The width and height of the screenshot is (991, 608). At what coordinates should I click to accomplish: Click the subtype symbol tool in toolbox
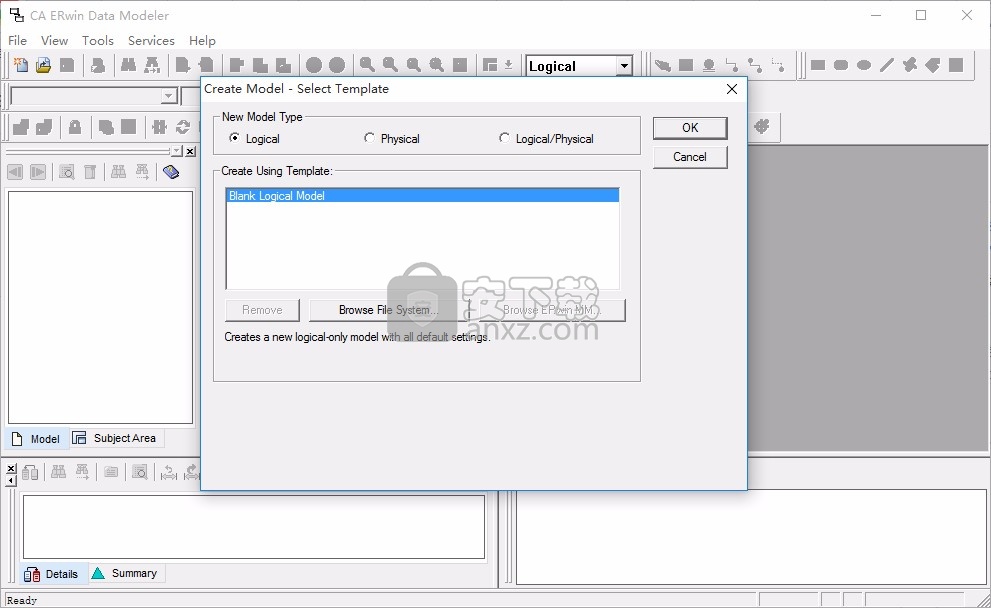708,65
